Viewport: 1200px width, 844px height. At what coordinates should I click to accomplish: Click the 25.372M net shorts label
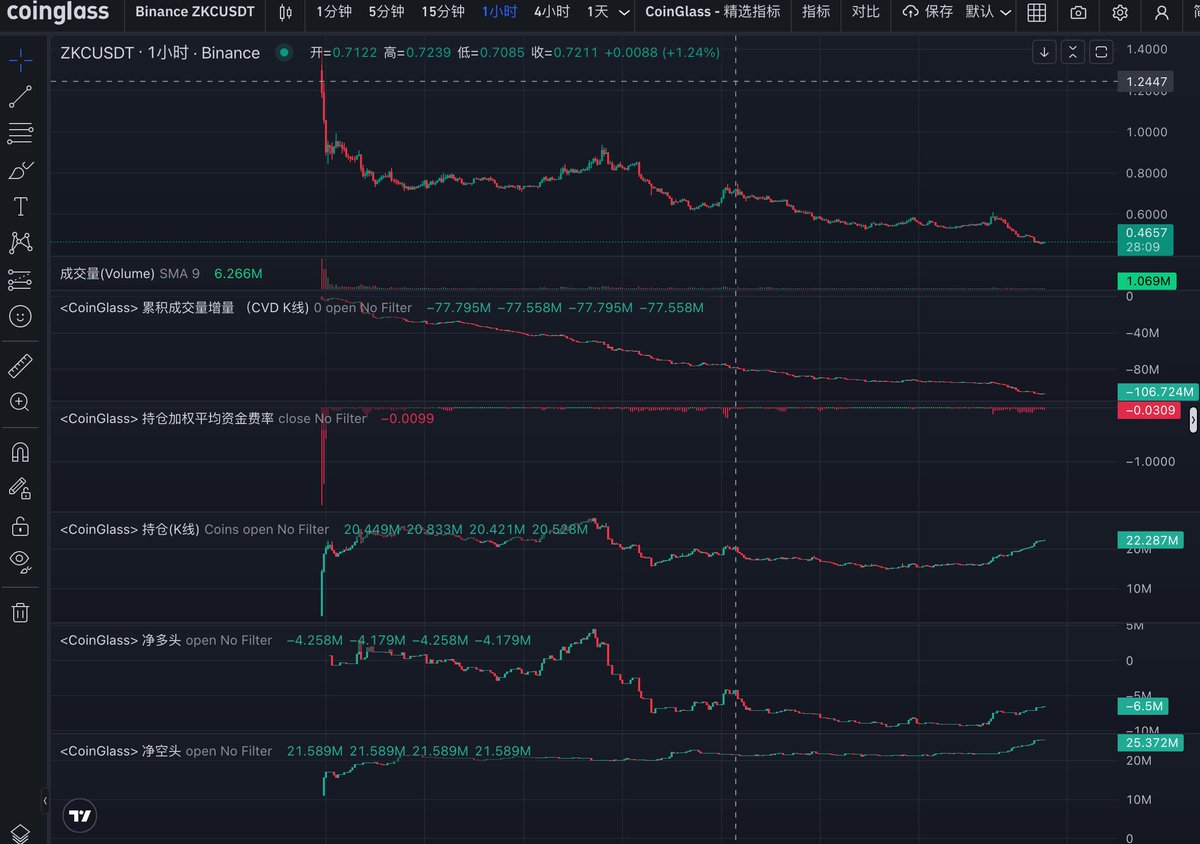[1151, 743]
